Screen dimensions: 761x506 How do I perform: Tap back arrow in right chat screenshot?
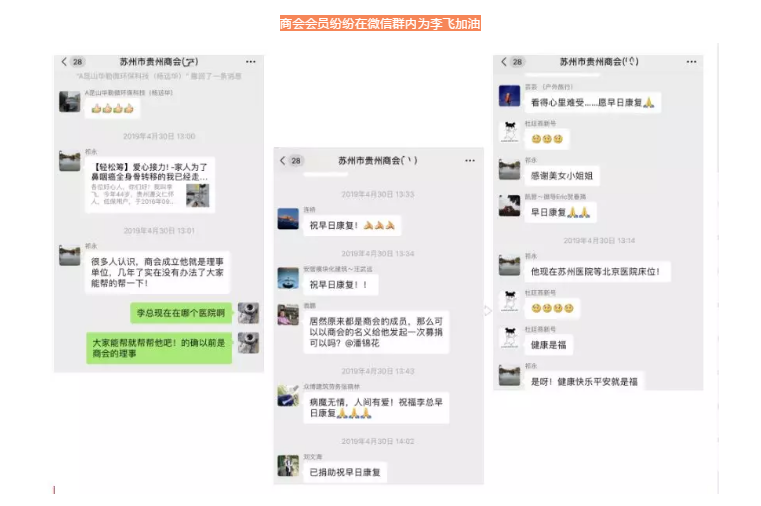pos(504,62)
